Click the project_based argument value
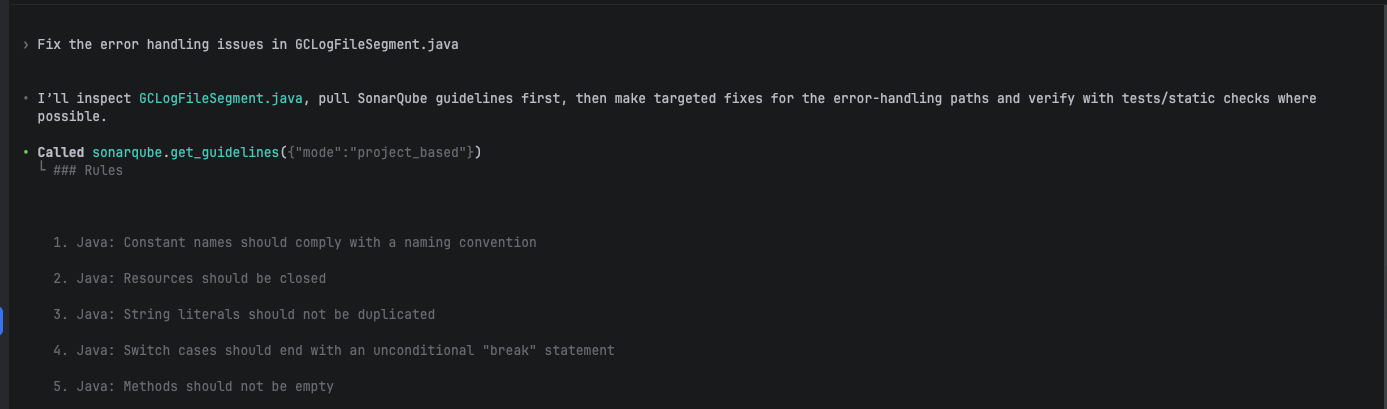Image resolution: width=1387 pixels, height=409 pixels. [412, 152]
